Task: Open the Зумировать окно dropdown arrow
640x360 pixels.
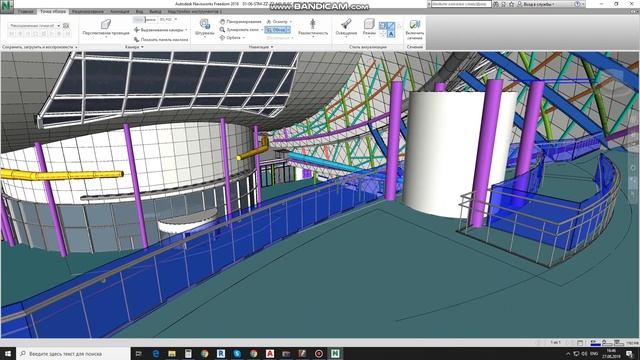Action: (x=262, y=30)
